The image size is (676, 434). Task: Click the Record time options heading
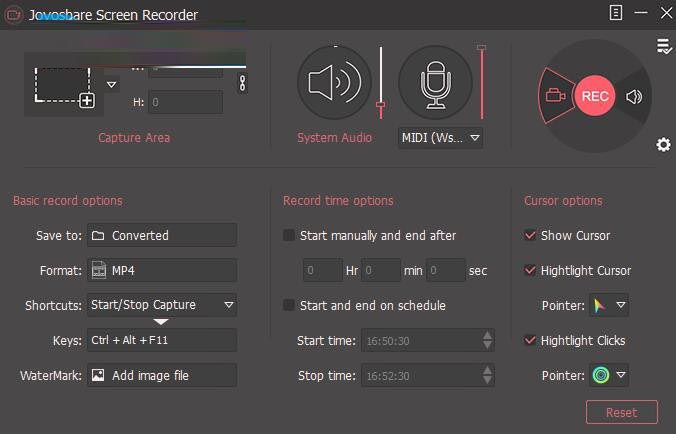pos(338,200)
